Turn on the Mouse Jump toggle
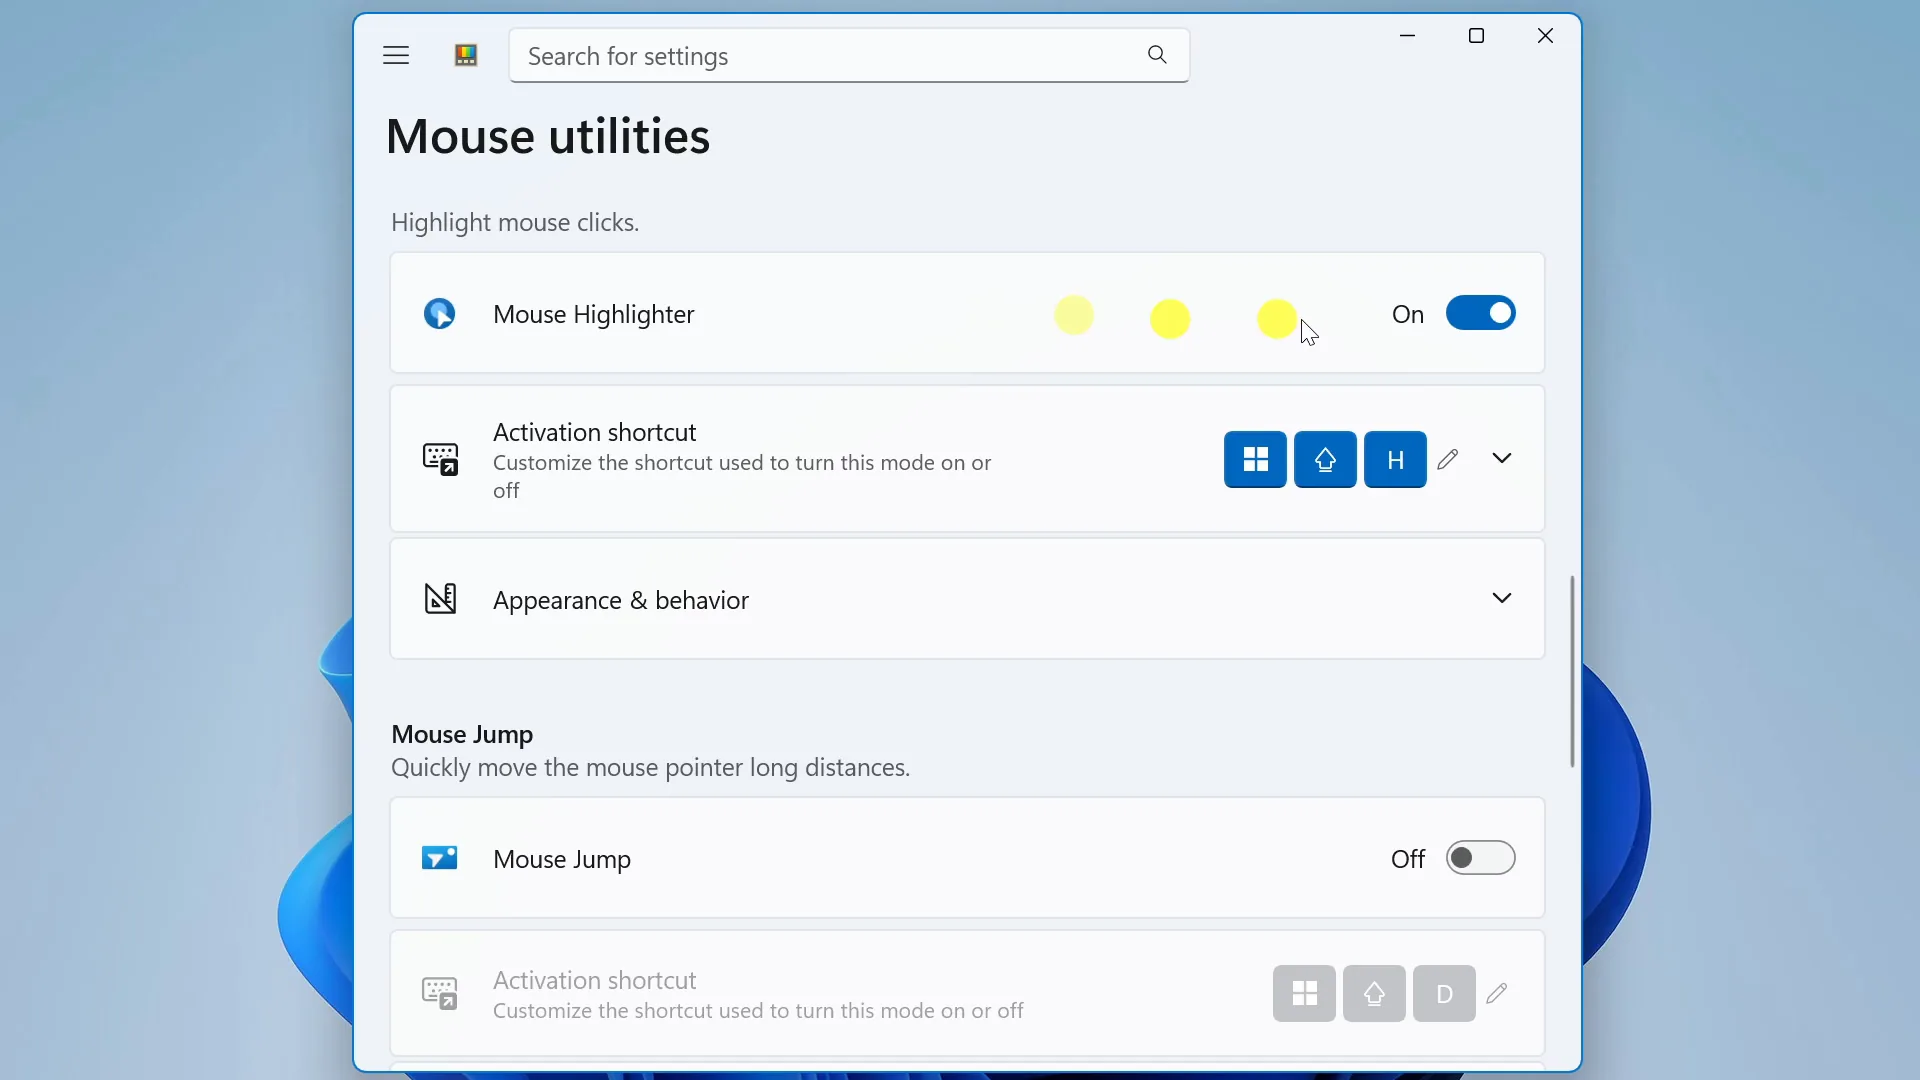Image resolution: width=1920 pixels, height=1080 pixels. tap(1481, 858)
